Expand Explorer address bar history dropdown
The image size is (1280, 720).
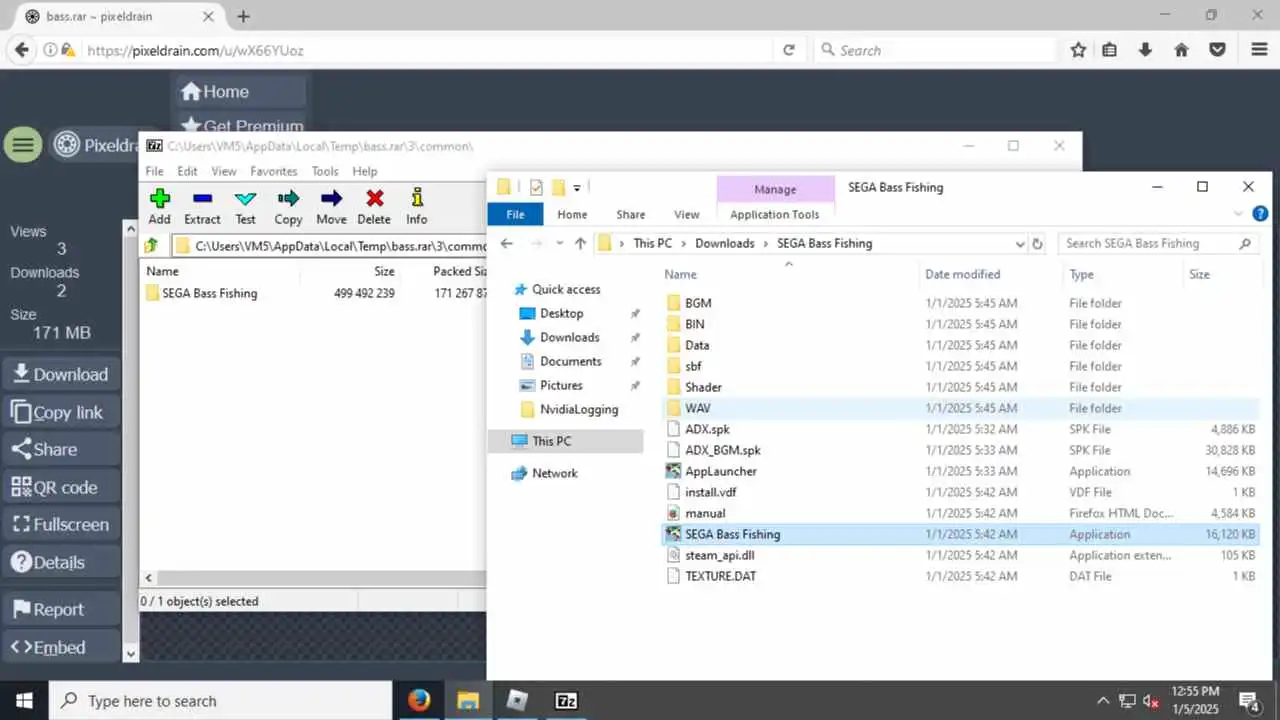tap(1019, 243)
